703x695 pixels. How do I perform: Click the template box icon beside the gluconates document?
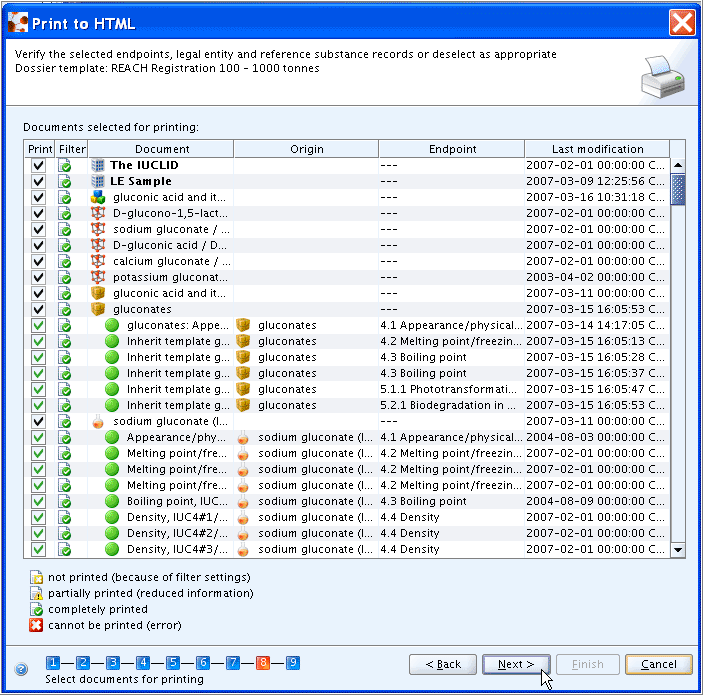pyautogui.click(x=98, y=309)
